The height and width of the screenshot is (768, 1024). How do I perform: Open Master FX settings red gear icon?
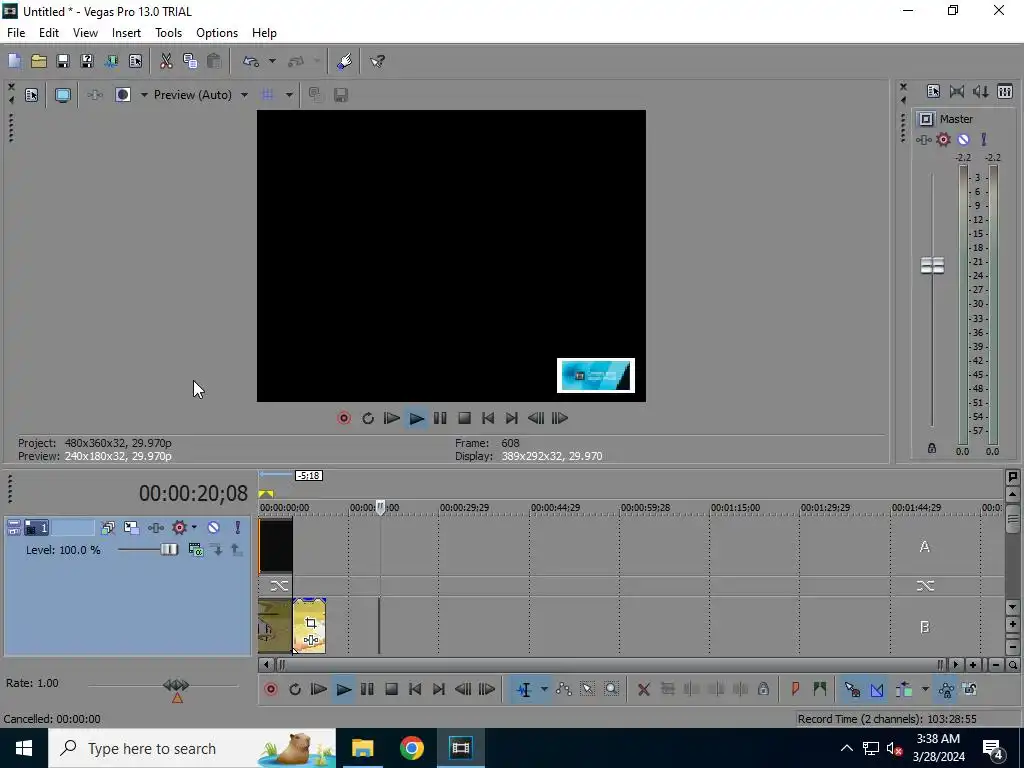coord(943,139)
